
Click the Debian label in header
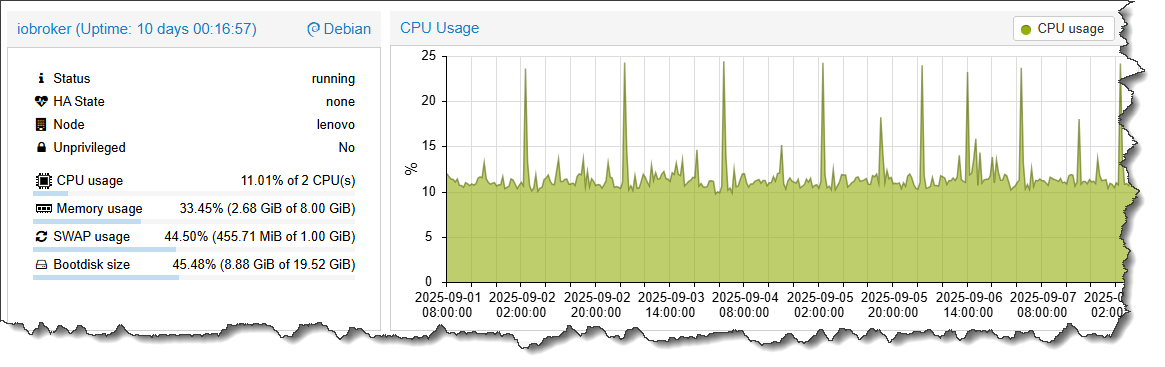pyautogui.click(x=348, y=29)
